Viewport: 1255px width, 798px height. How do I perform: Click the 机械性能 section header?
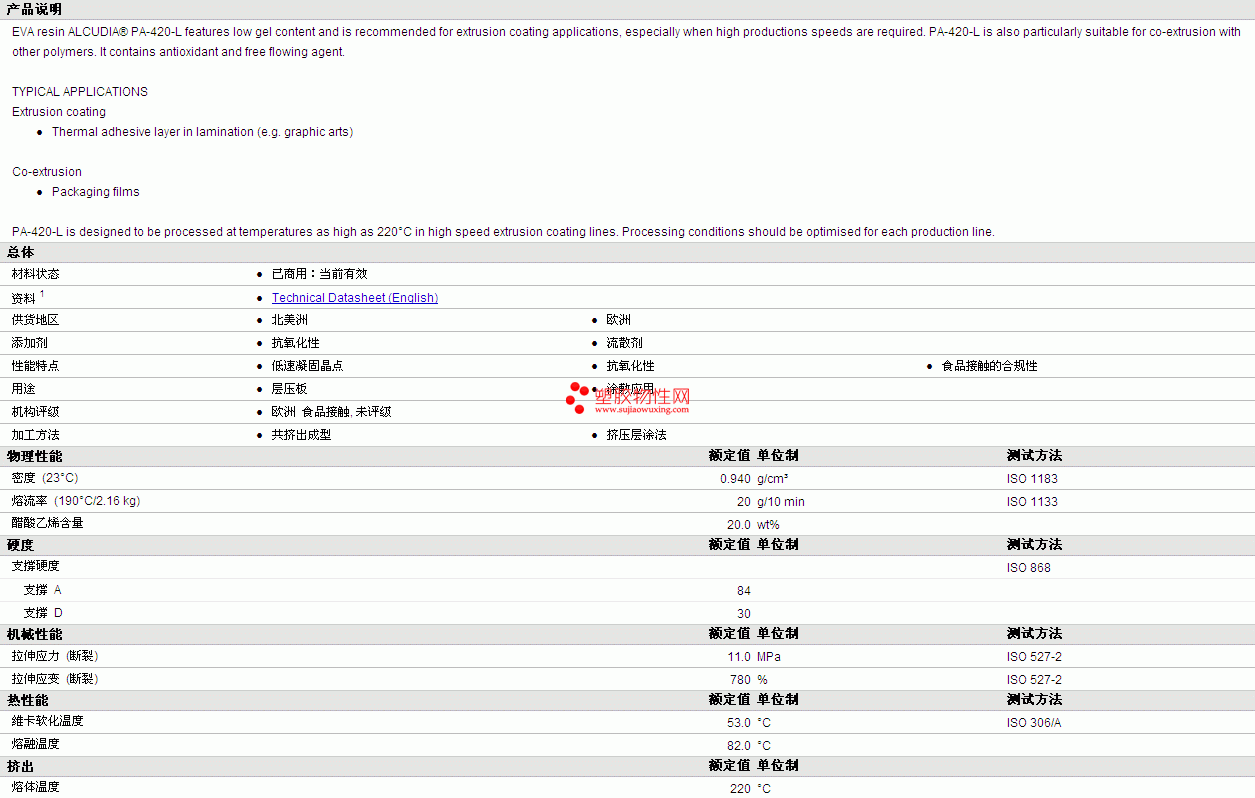click(35, 634)
